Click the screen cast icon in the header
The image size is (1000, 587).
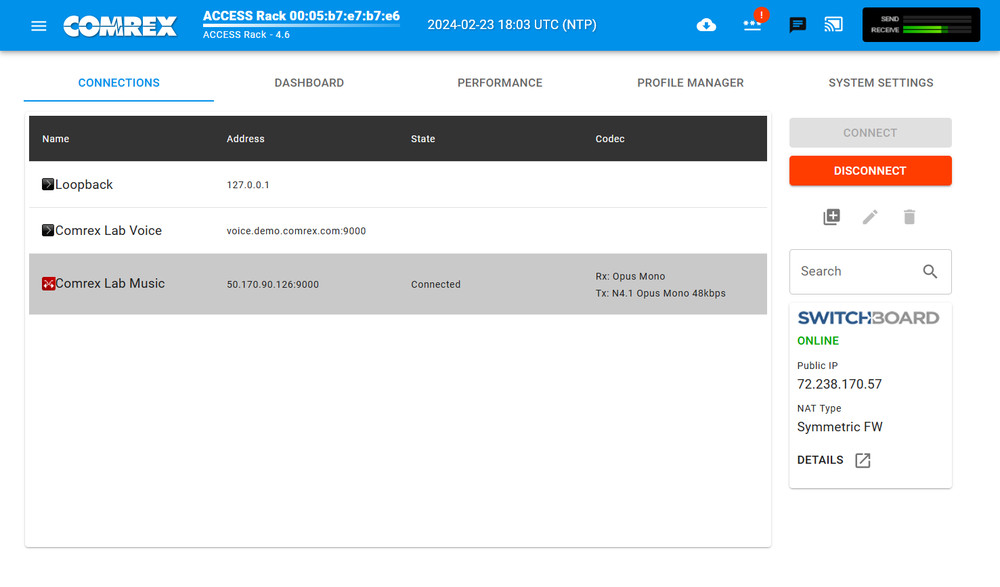click(x=833, y=25)
